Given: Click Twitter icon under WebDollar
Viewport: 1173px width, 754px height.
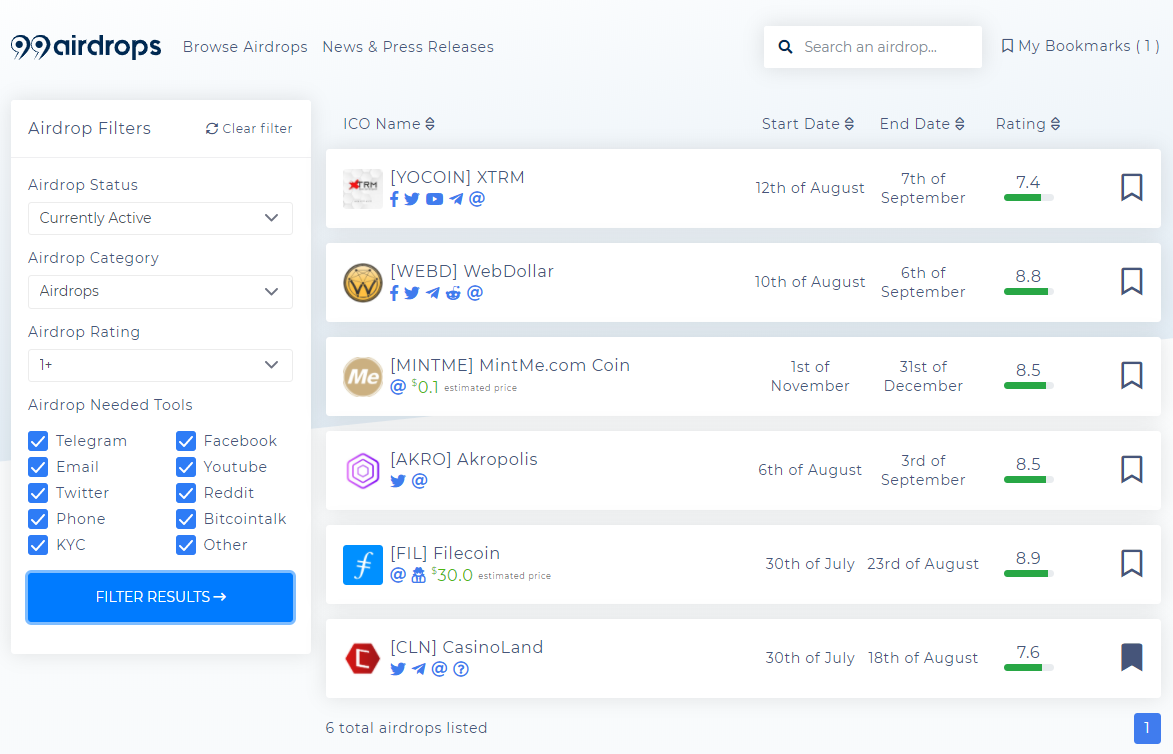Looking at the screenshot, I should [412, 293].
